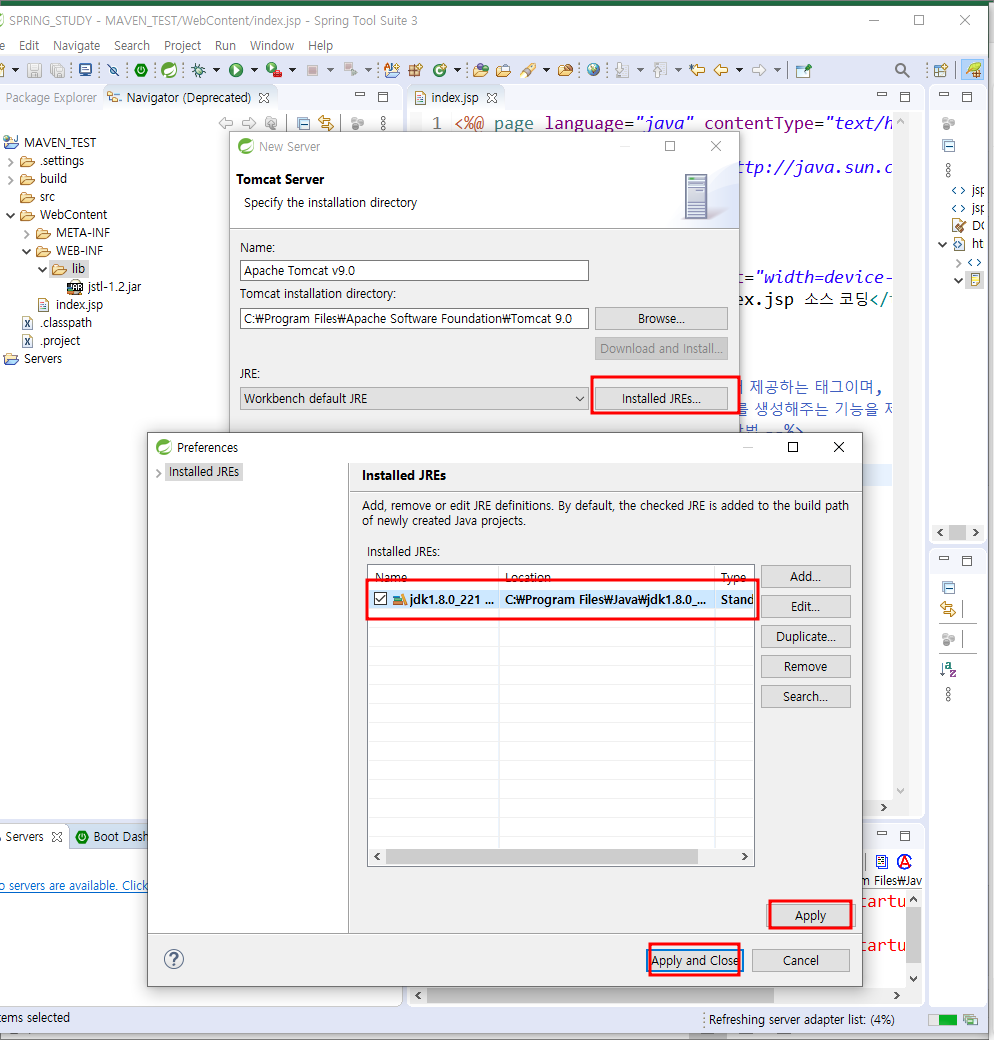Click the Edit... button
The width and height of the screenshot is (994, 1040).
pyautogui.click(x=806, y=606)
